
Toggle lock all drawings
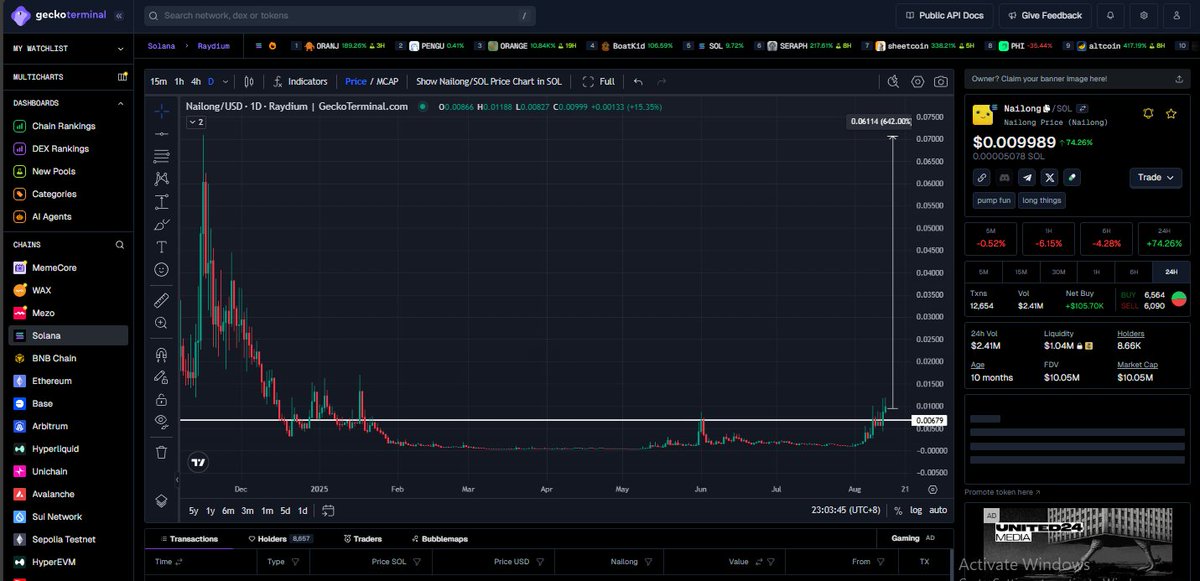pos(161,399)
